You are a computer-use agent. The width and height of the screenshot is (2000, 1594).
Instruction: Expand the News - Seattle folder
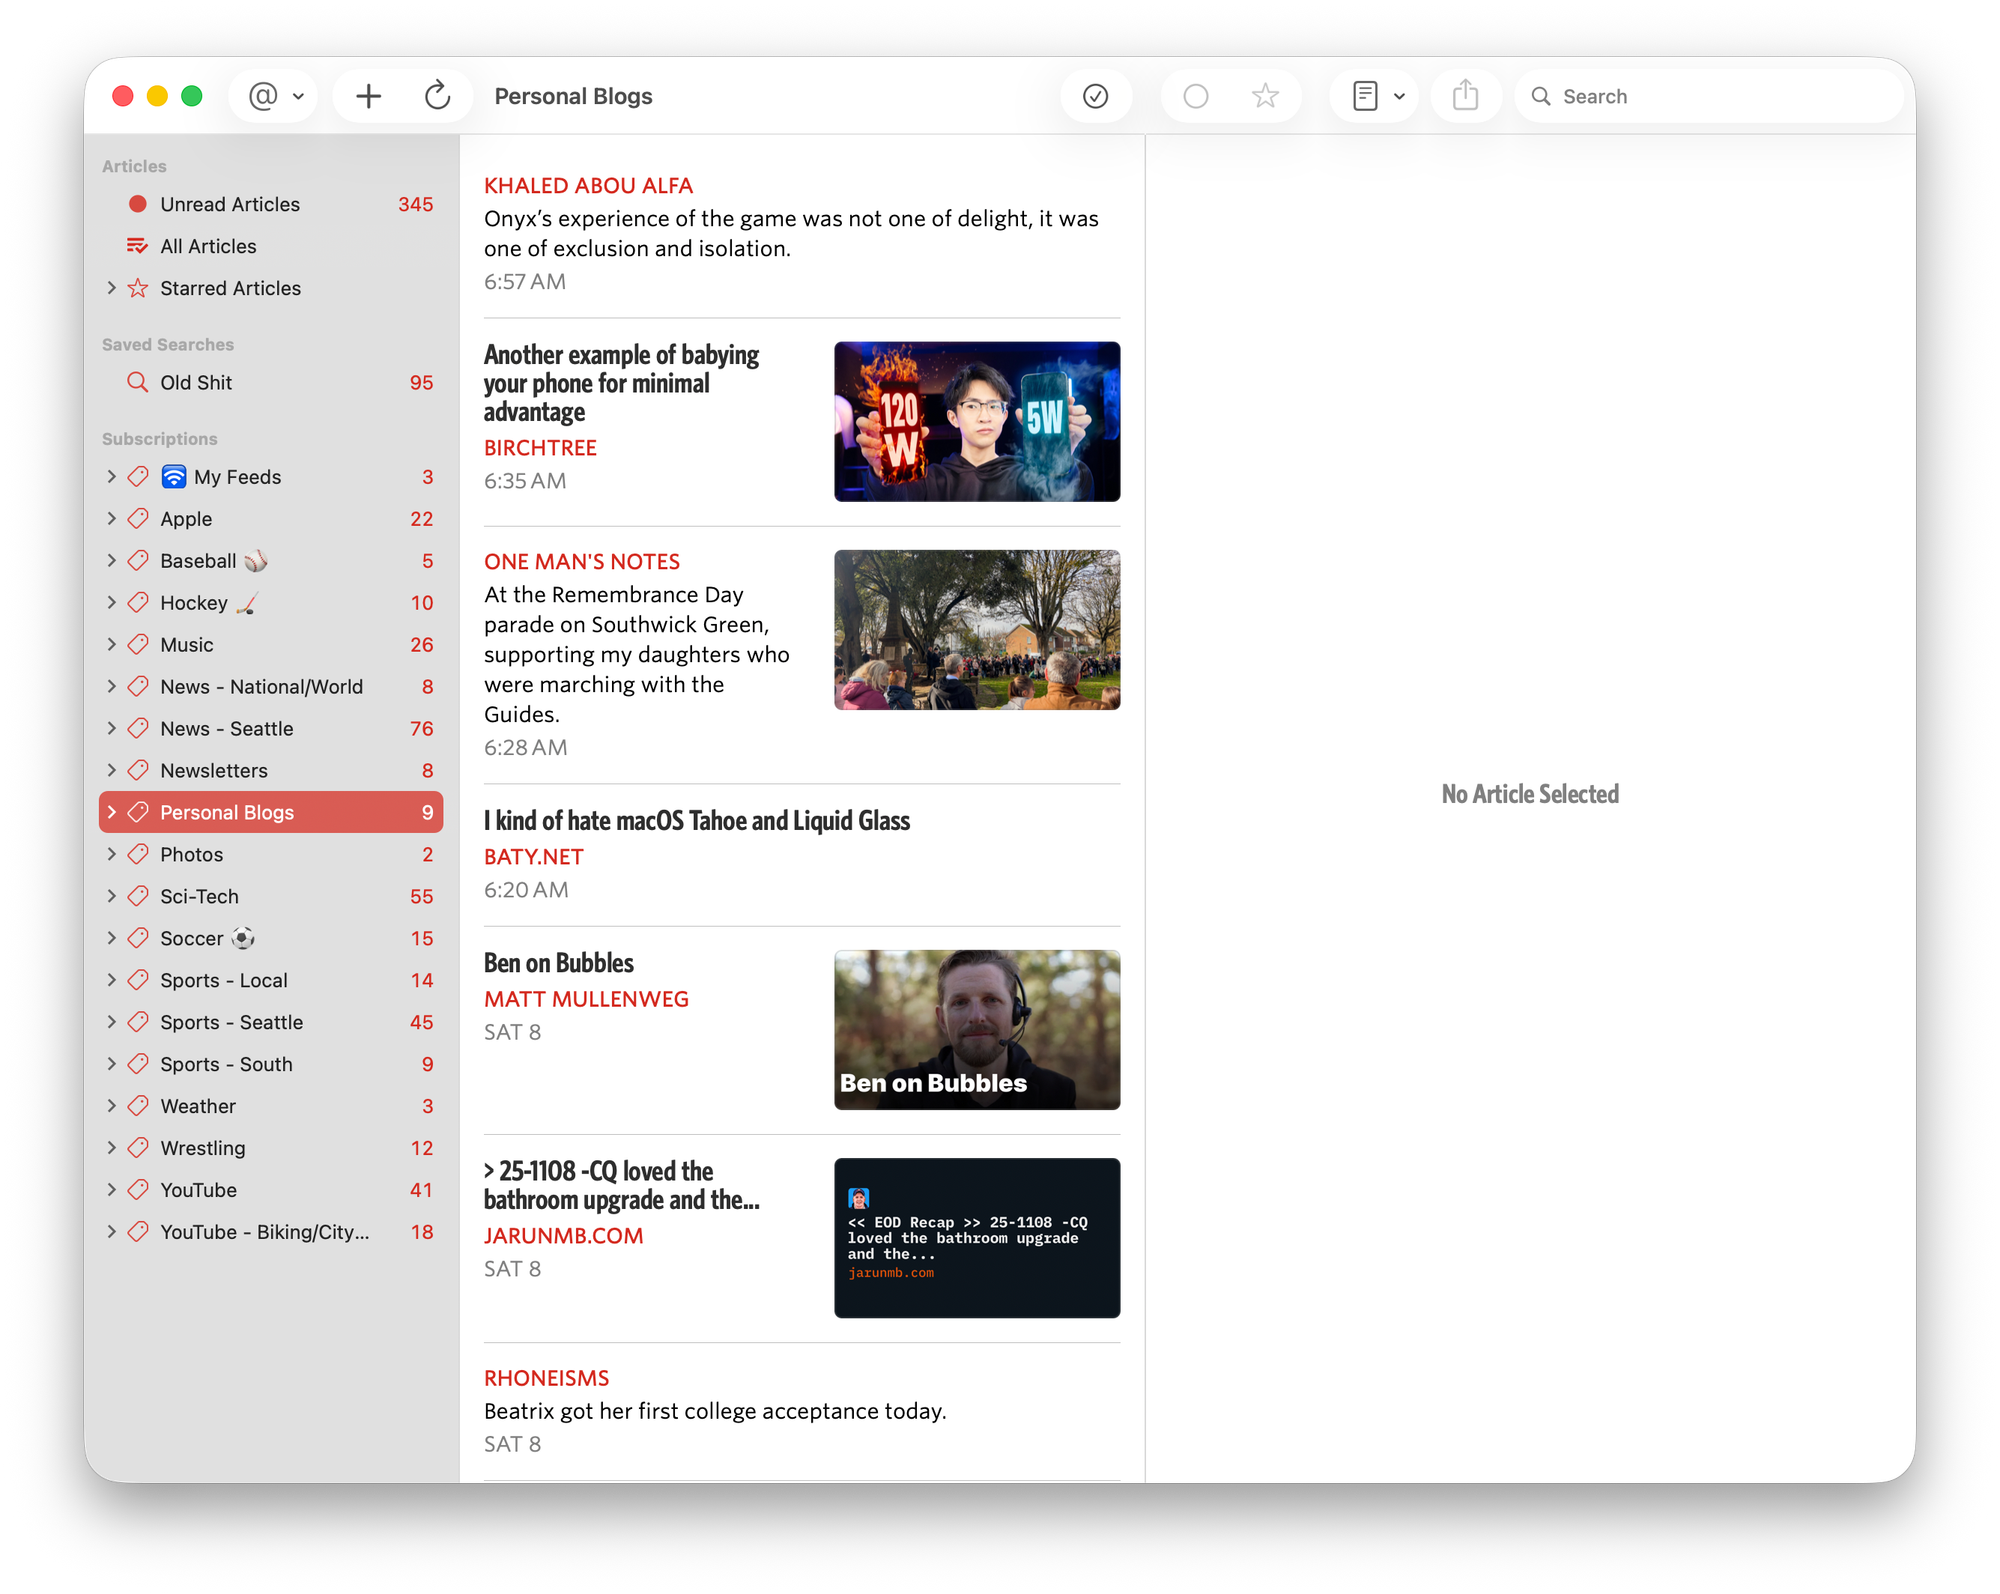click(x=111, y=728)
